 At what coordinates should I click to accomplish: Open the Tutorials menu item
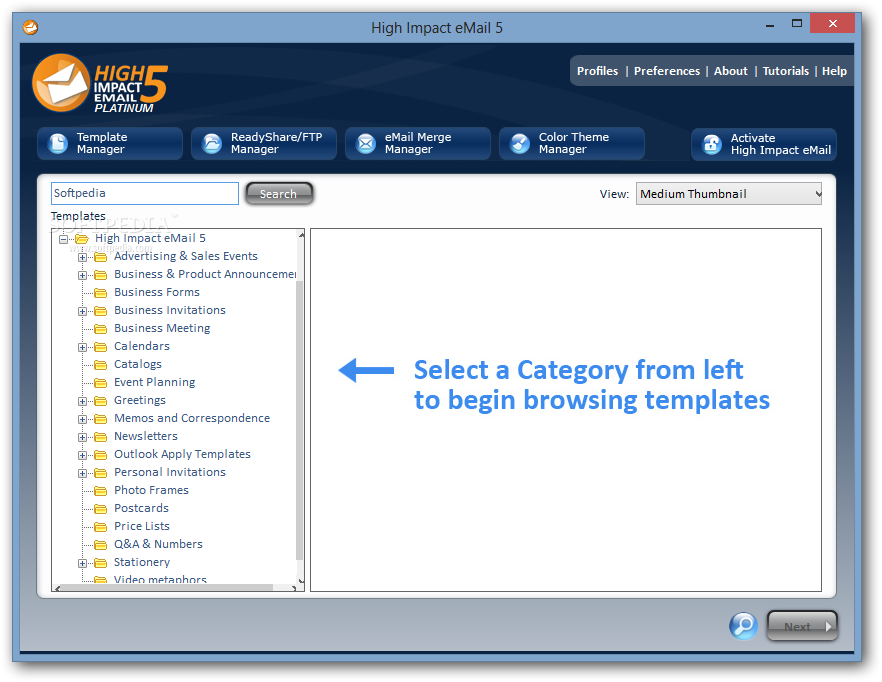tap(786, 71)
